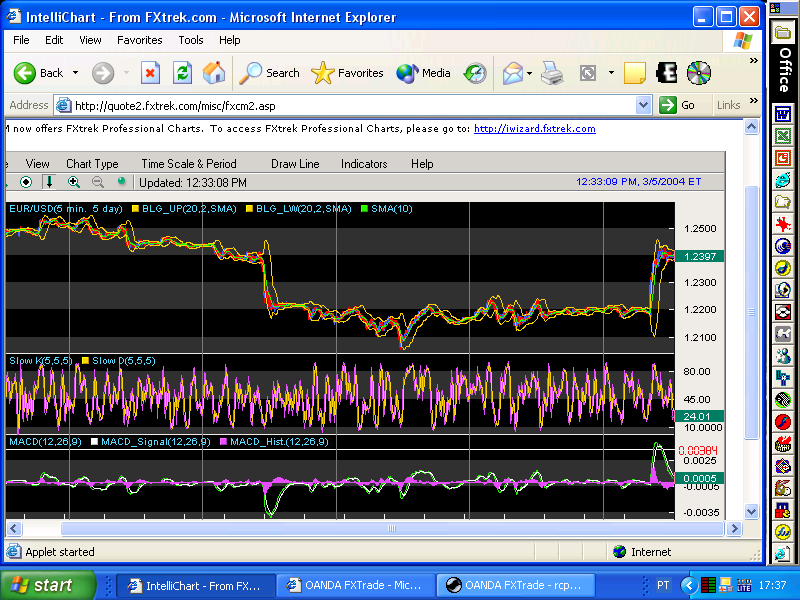Screen dimensions: 800x600
Task: Click the 24.01 stochastic value label
Action: [x=699, y=416]
